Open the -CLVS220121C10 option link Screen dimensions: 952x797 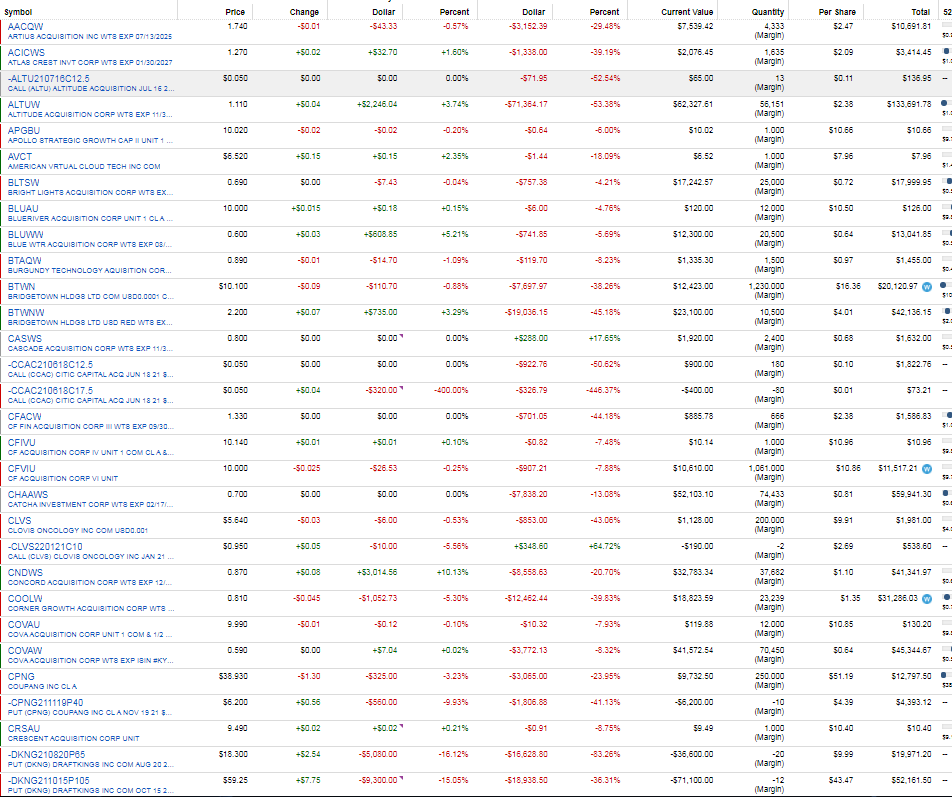coord(45,547)
